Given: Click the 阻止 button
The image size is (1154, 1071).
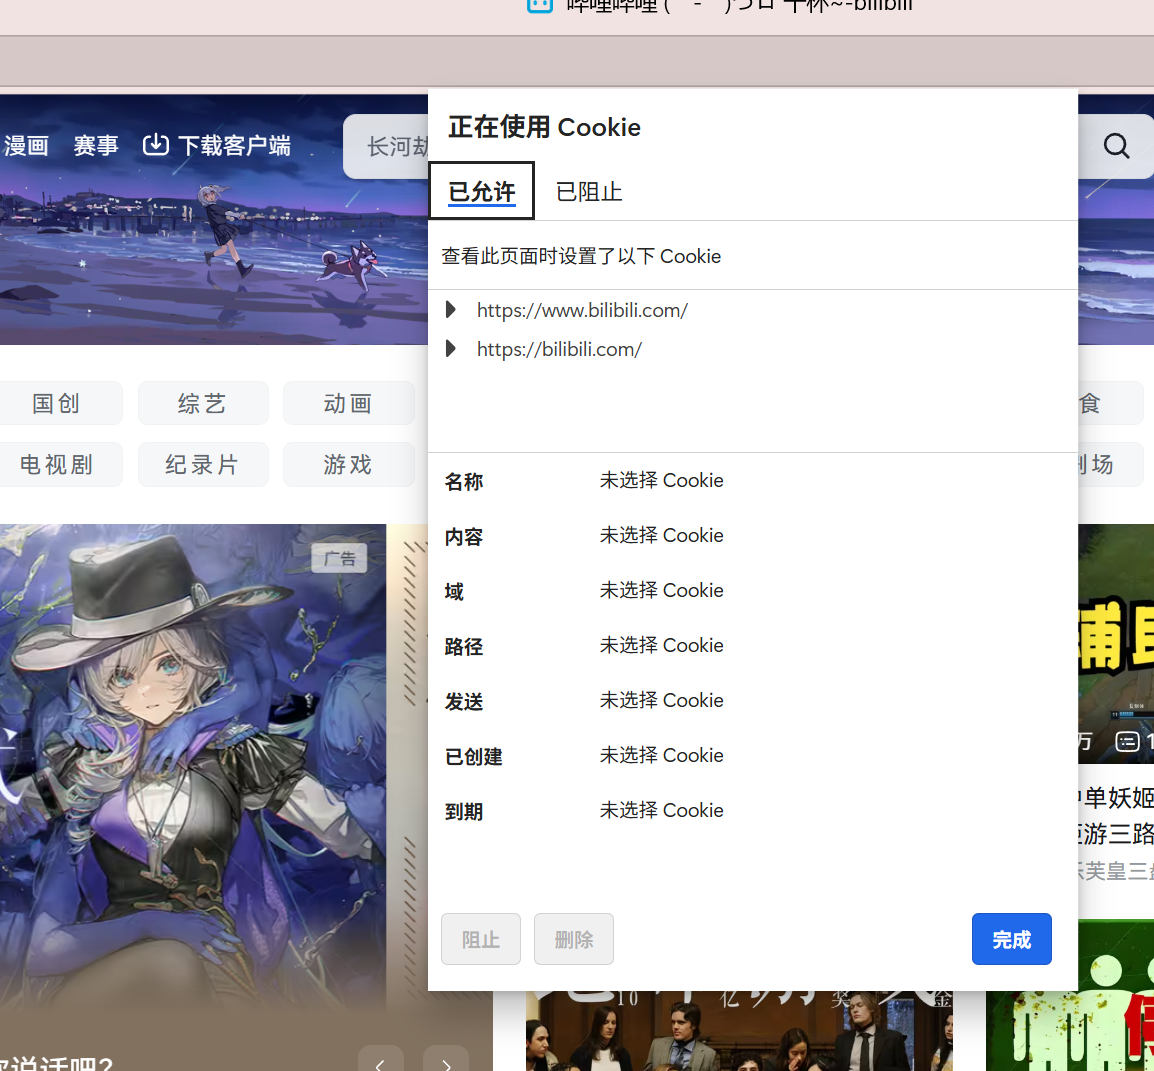Looking at the screenshot, I should [481, 939].
